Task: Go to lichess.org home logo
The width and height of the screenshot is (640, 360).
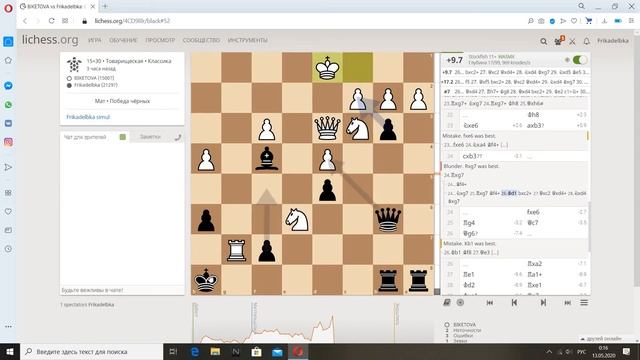Action: pyautogui.click(x=50, y=40)
